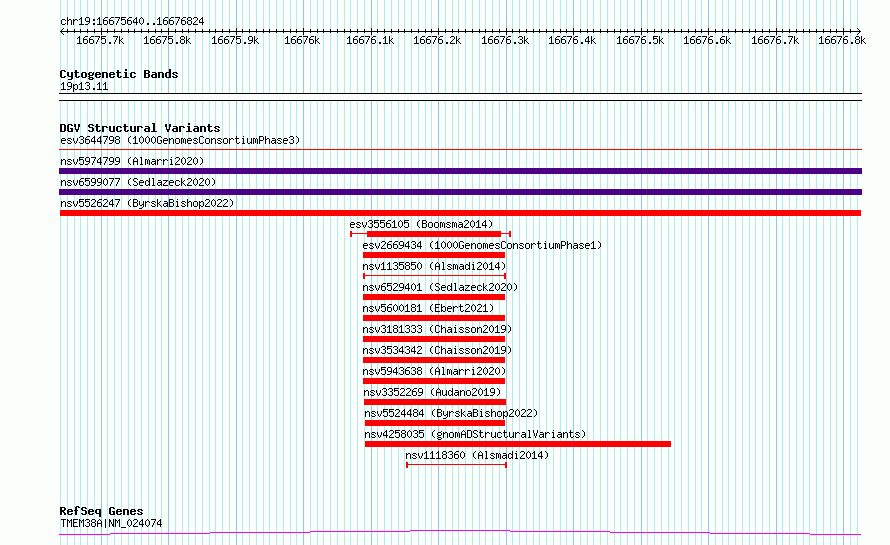
Task: Open nsv4258035 (gnomADStructuralVariants) label
Action: [475, 434]
